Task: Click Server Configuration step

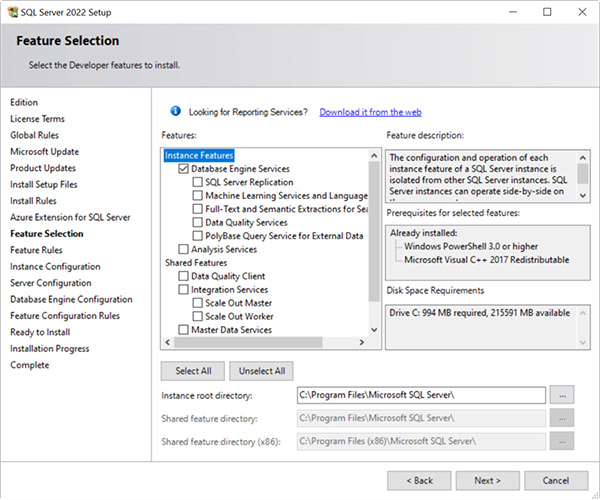Action: (51, 283)
